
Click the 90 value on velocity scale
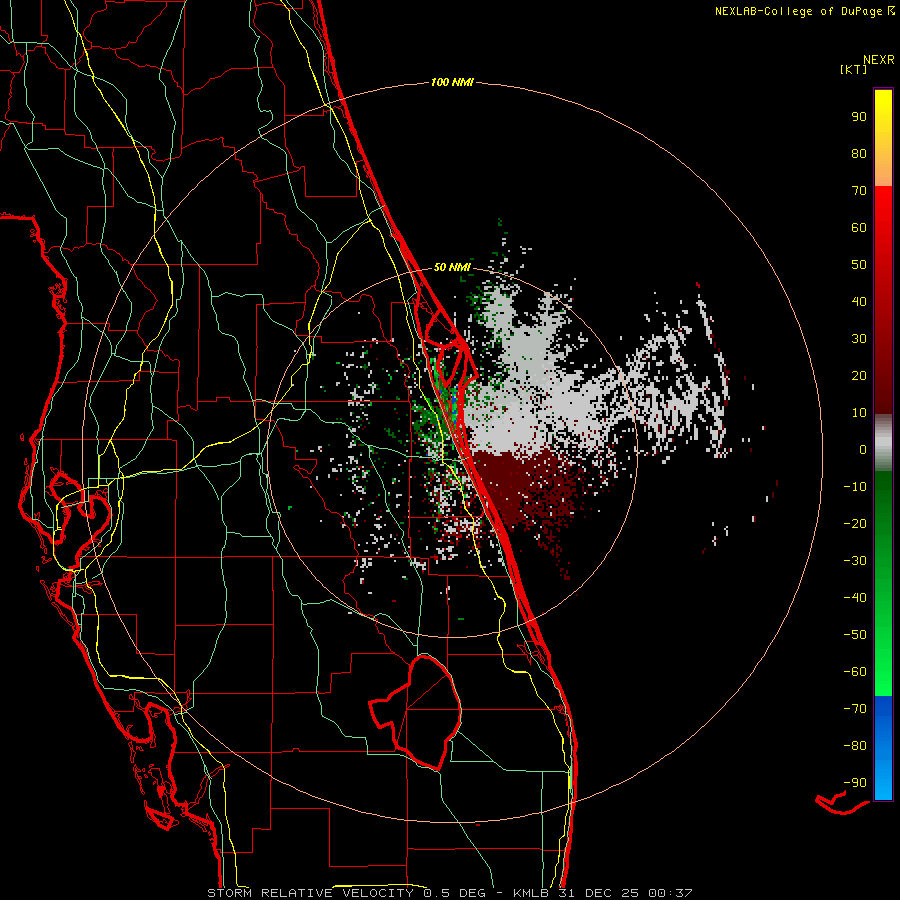859,117
